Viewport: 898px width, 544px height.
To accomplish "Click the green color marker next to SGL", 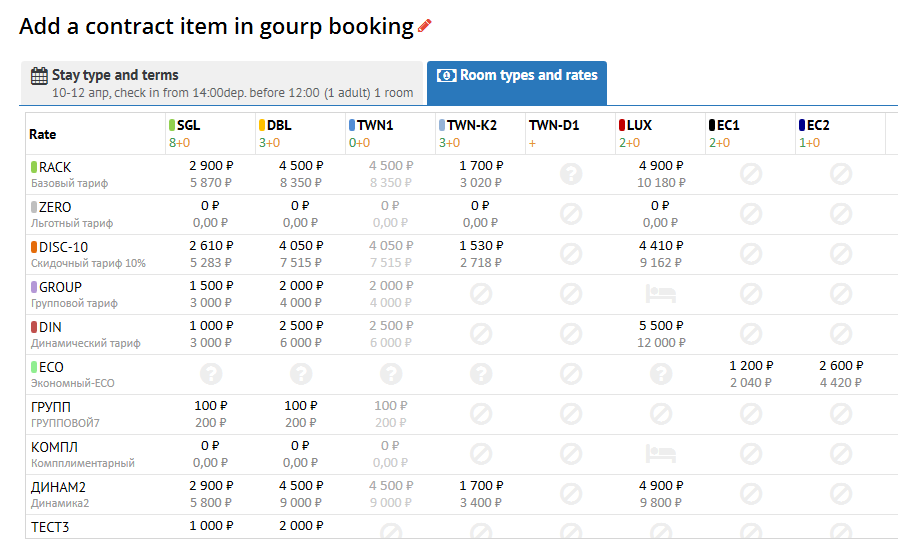I will pos(172,126).
